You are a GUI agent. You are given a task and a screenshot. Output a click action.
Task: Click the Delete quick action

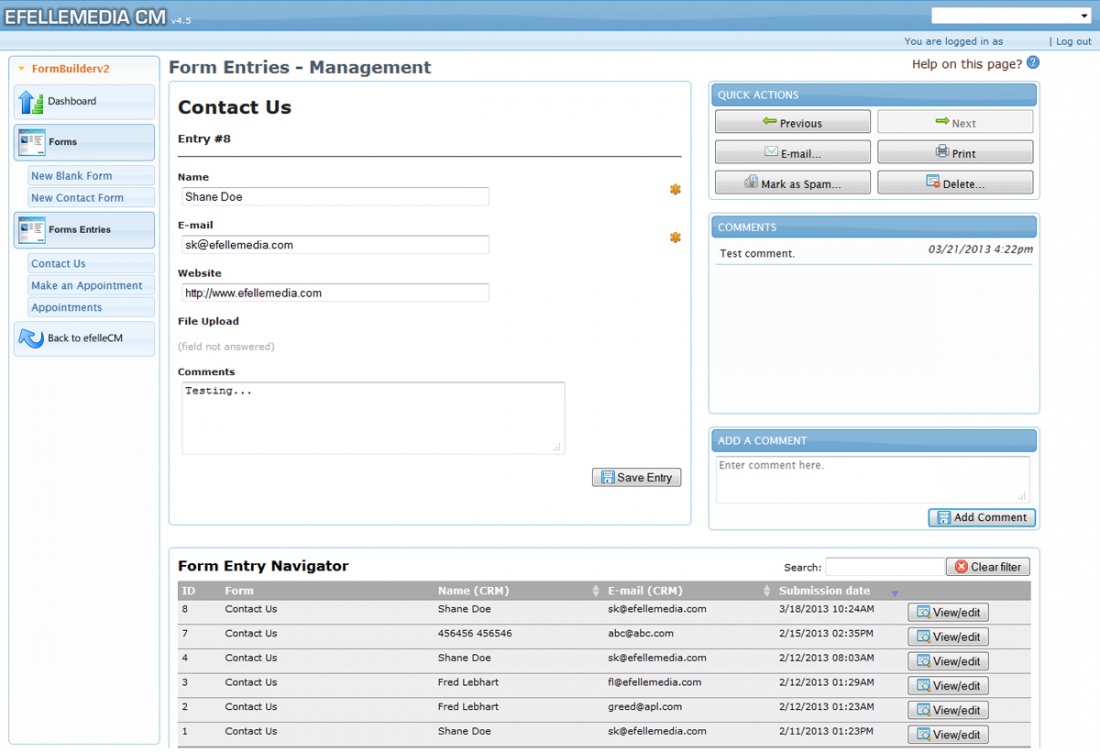pos(955,182)
